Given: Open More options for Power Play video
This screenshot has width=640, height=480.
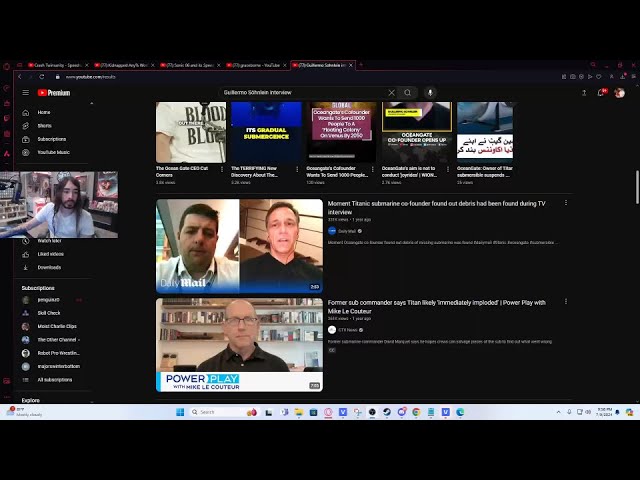Looking at the screenshot, I should pyautogui.click(x=566, y=301).
